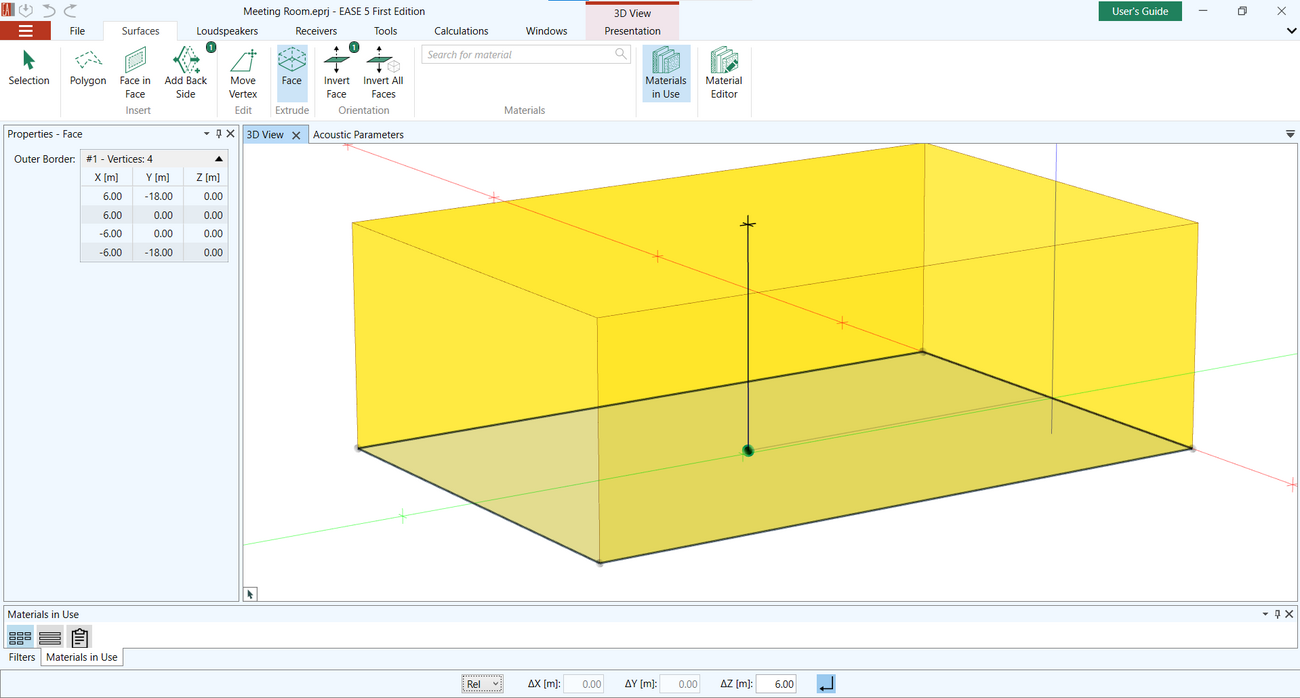Screen dimensions: 1300x698
Task: Pin the Properties - Face panel
Action: coord(218,133)
